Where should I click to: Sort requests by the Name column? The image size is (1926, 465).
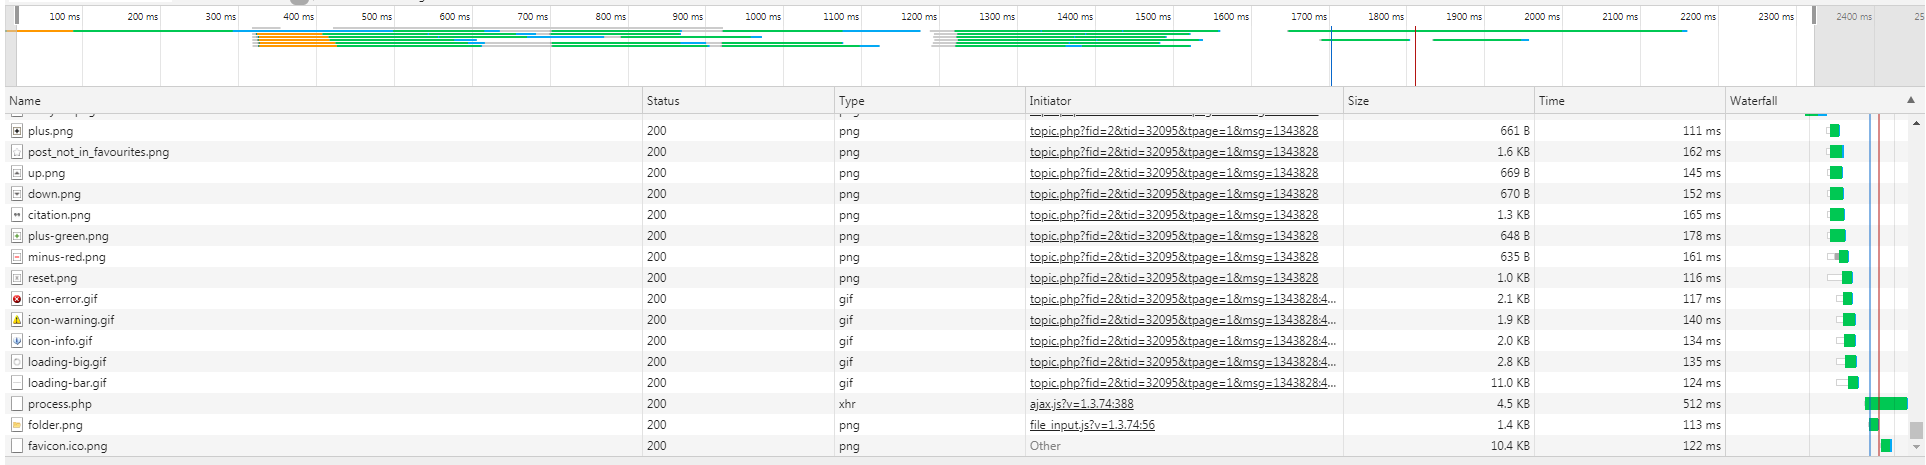(25, 101)
